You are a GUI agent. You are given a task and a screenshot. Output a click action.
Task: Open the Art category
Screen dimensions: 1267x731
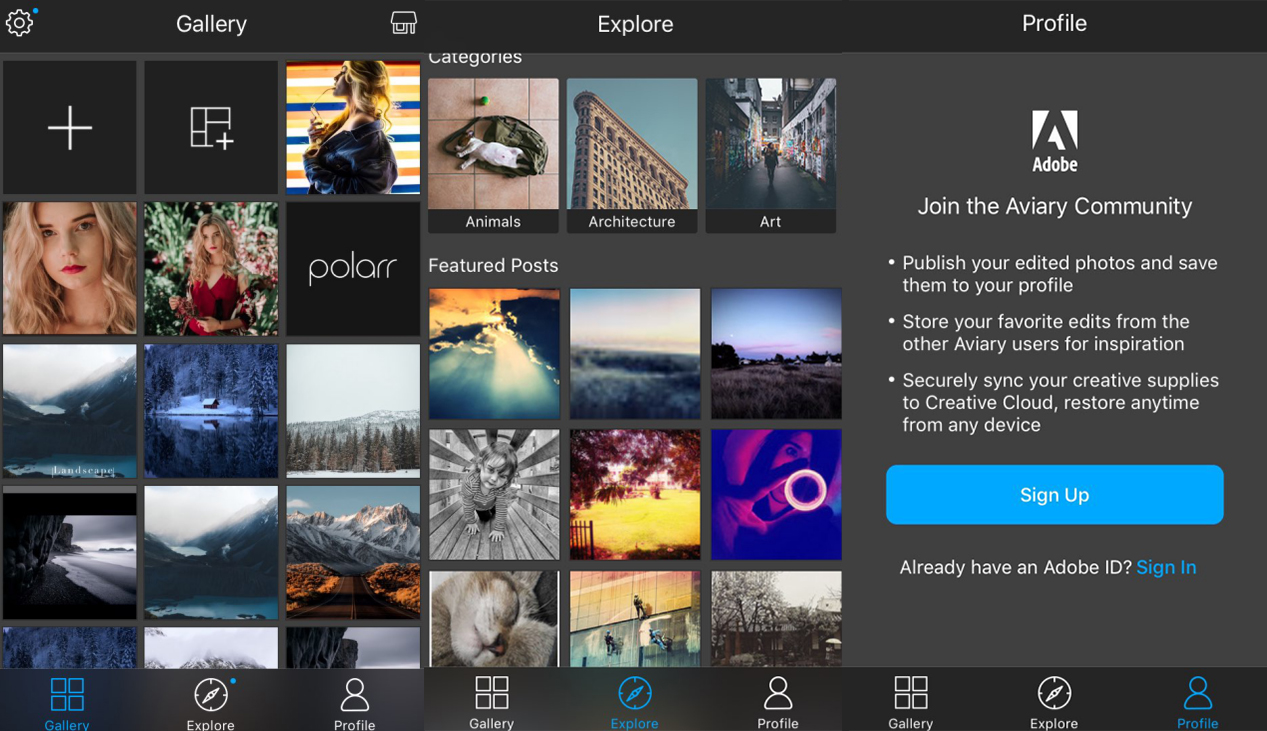770,156
